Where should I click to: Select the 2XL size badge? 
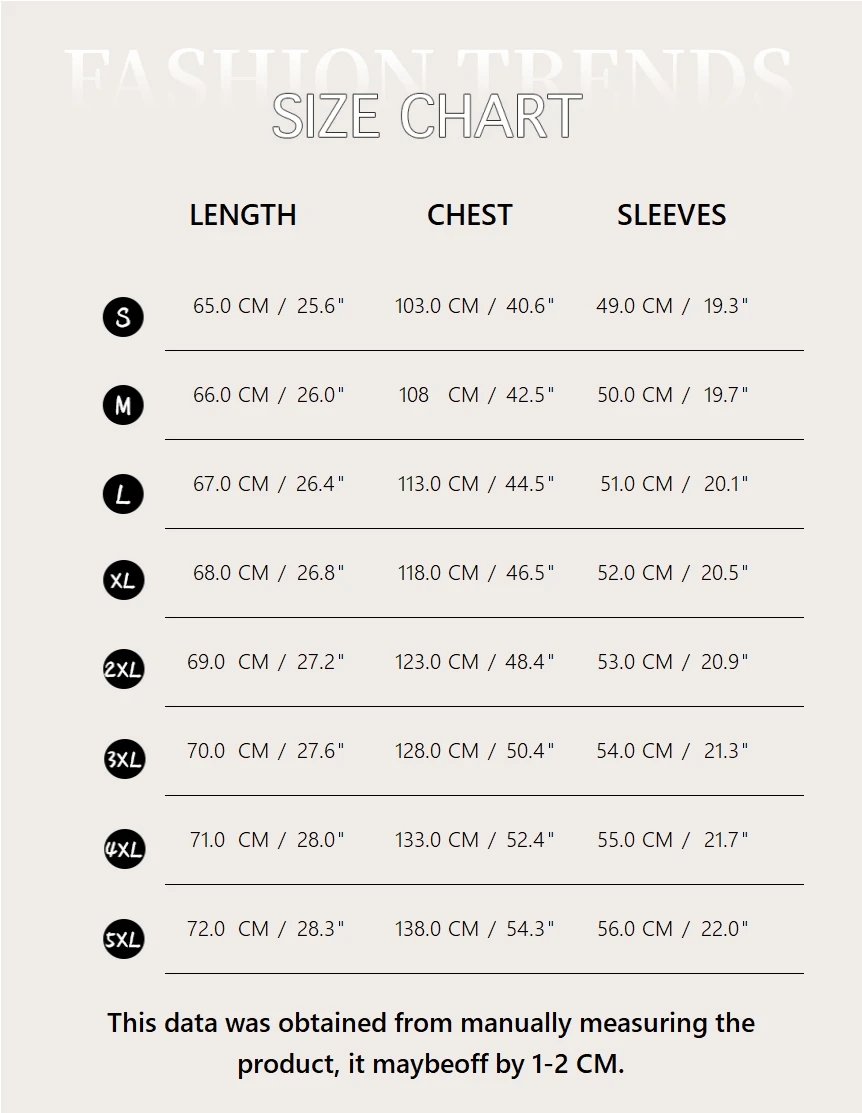click(x=123, y=669)
